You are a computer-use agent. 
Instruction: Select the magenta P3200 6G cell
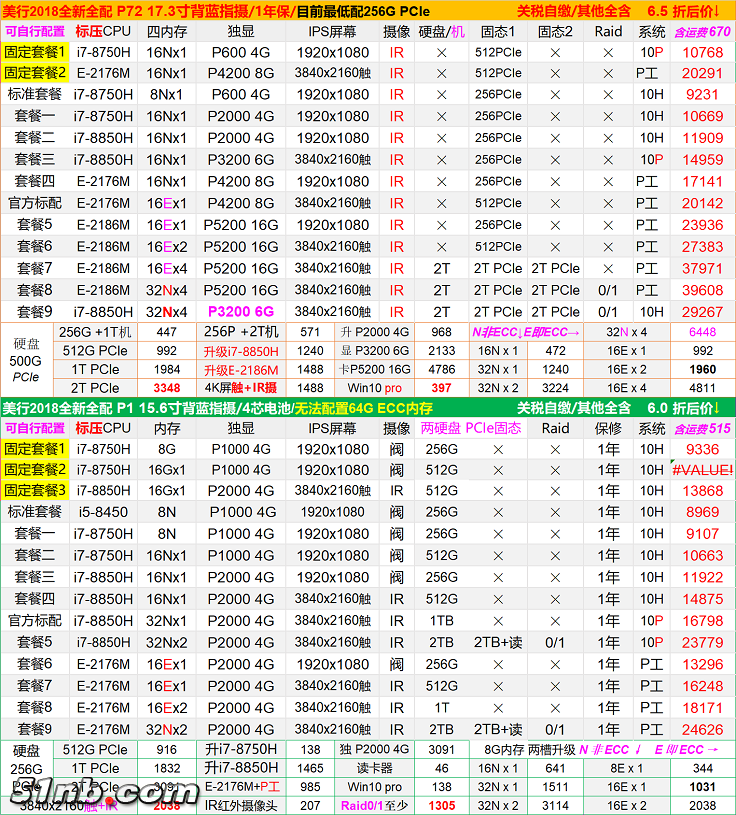241,311
